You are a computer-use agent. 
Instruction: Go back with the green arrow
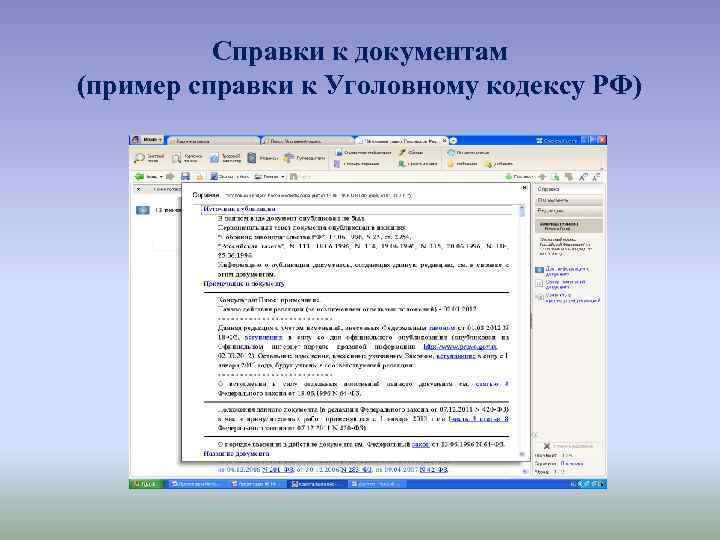[139, 176]
